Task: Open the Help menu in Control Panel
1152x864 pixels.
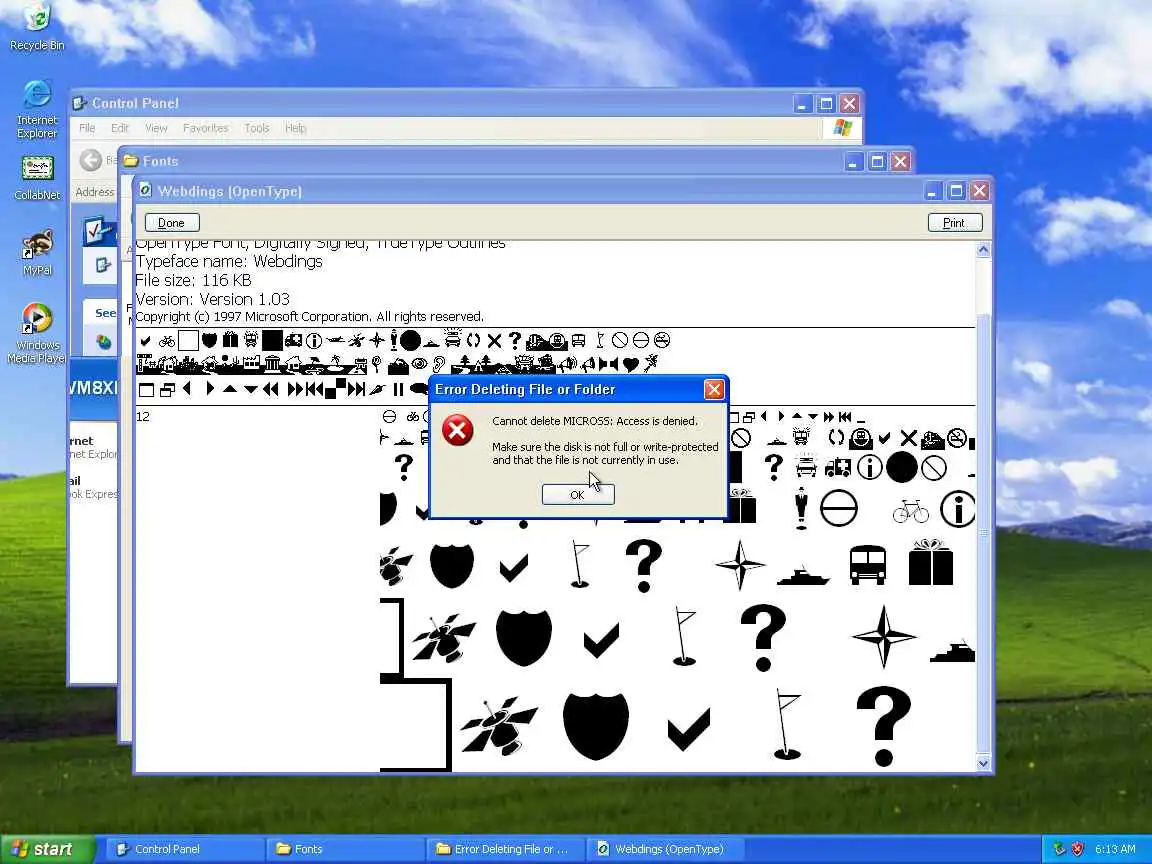Action: coord(295,128)
